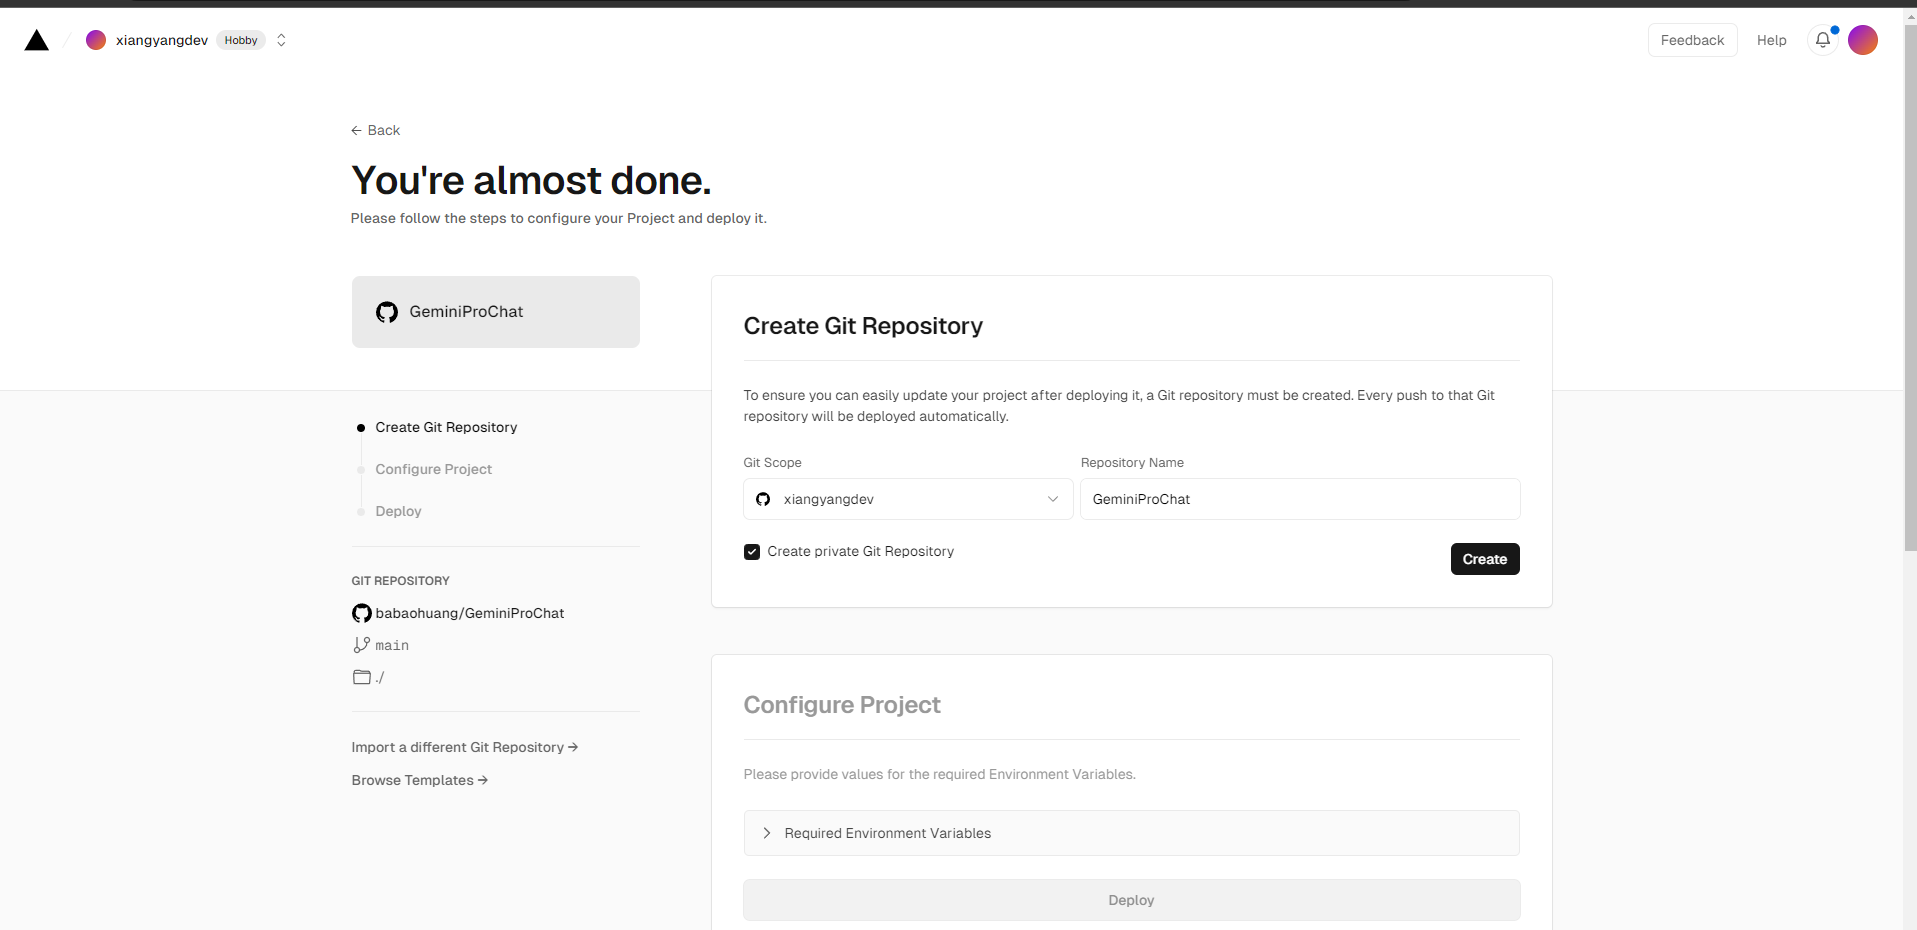Screen dimensions: 1917x930
Task: Go back using the Back link
Action: click(x=376, y=130)
